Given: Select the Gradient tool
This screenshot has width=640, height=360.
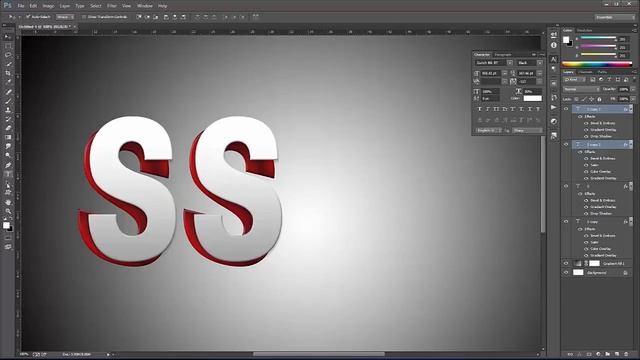Looking at the screenshot, I should [8, 137].
